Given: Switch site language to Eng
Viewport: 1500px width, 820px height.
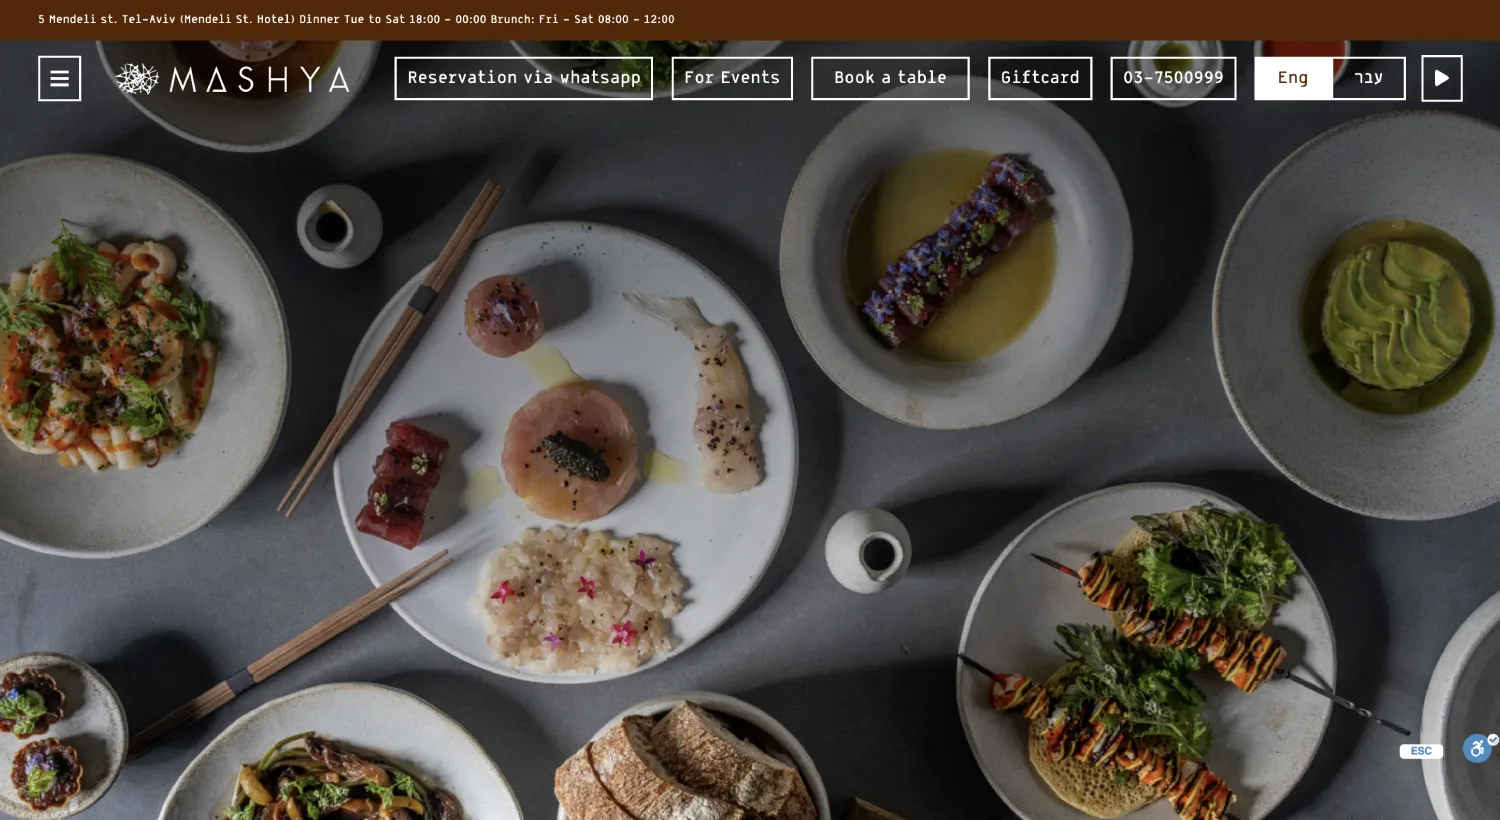Looking at the screenshot, I should pyautogui.click(x=1293, y=78).
